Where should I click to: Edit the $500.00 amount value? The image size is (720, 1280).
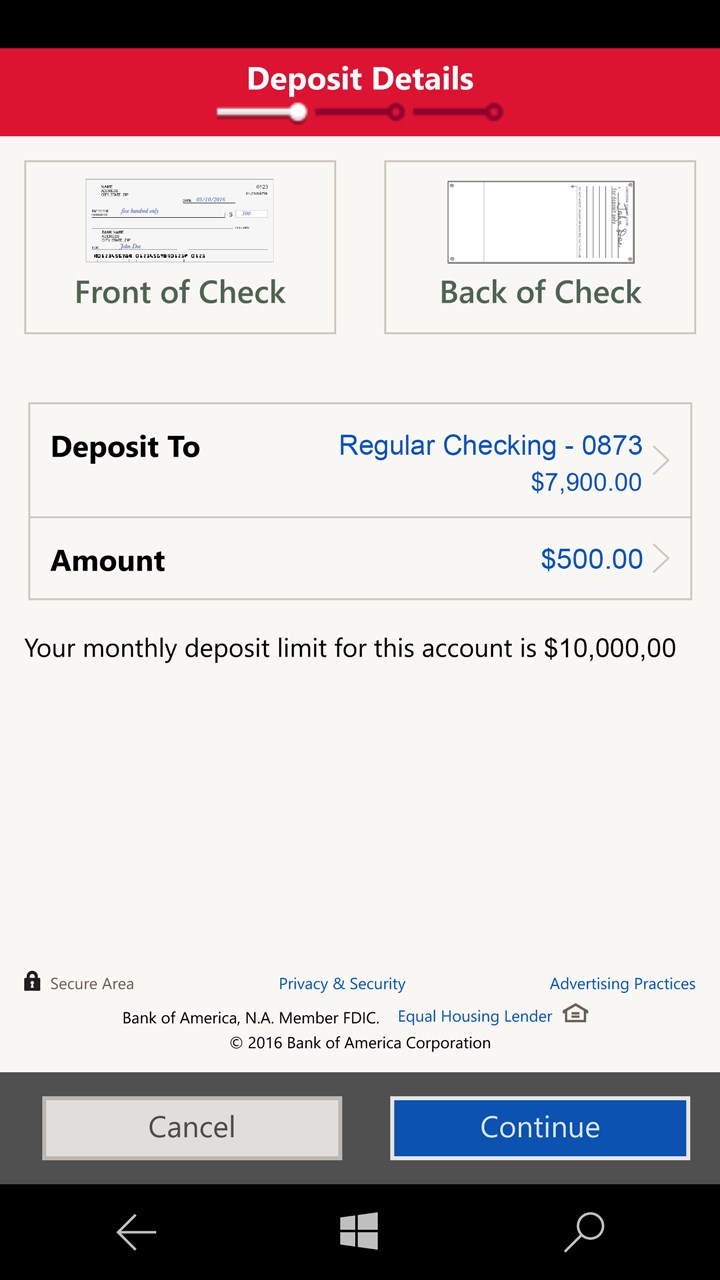coord(591,559)
